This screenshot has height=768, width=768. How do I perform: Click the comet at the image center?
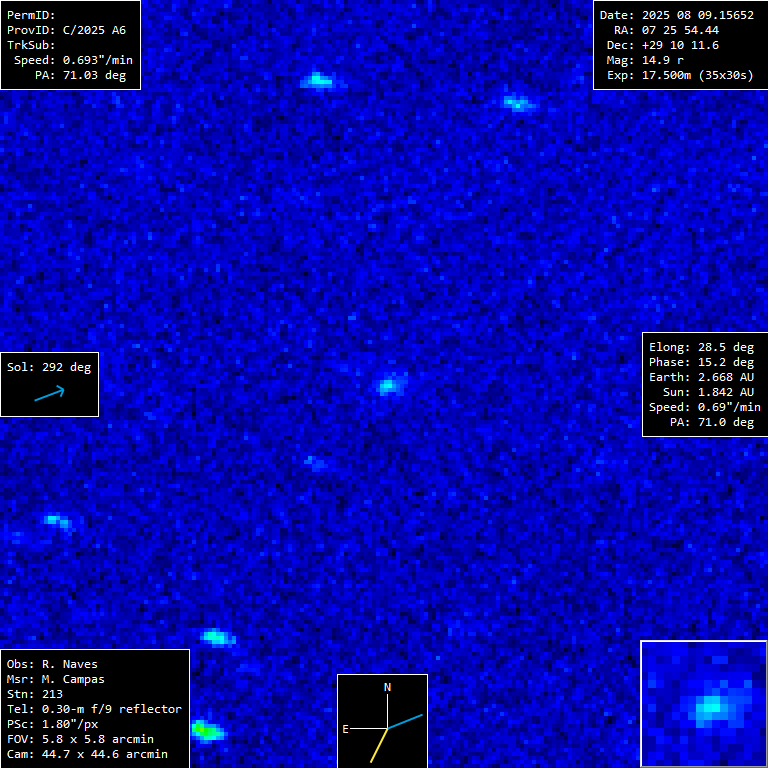pyautogui.click(x=389, y=385)
